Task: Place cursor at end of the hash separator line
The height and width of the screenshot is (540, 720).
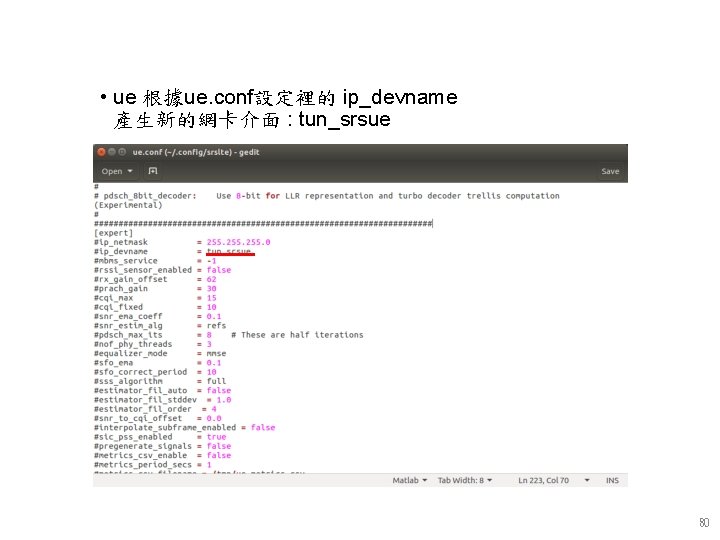Action: [x=433, y=224]
